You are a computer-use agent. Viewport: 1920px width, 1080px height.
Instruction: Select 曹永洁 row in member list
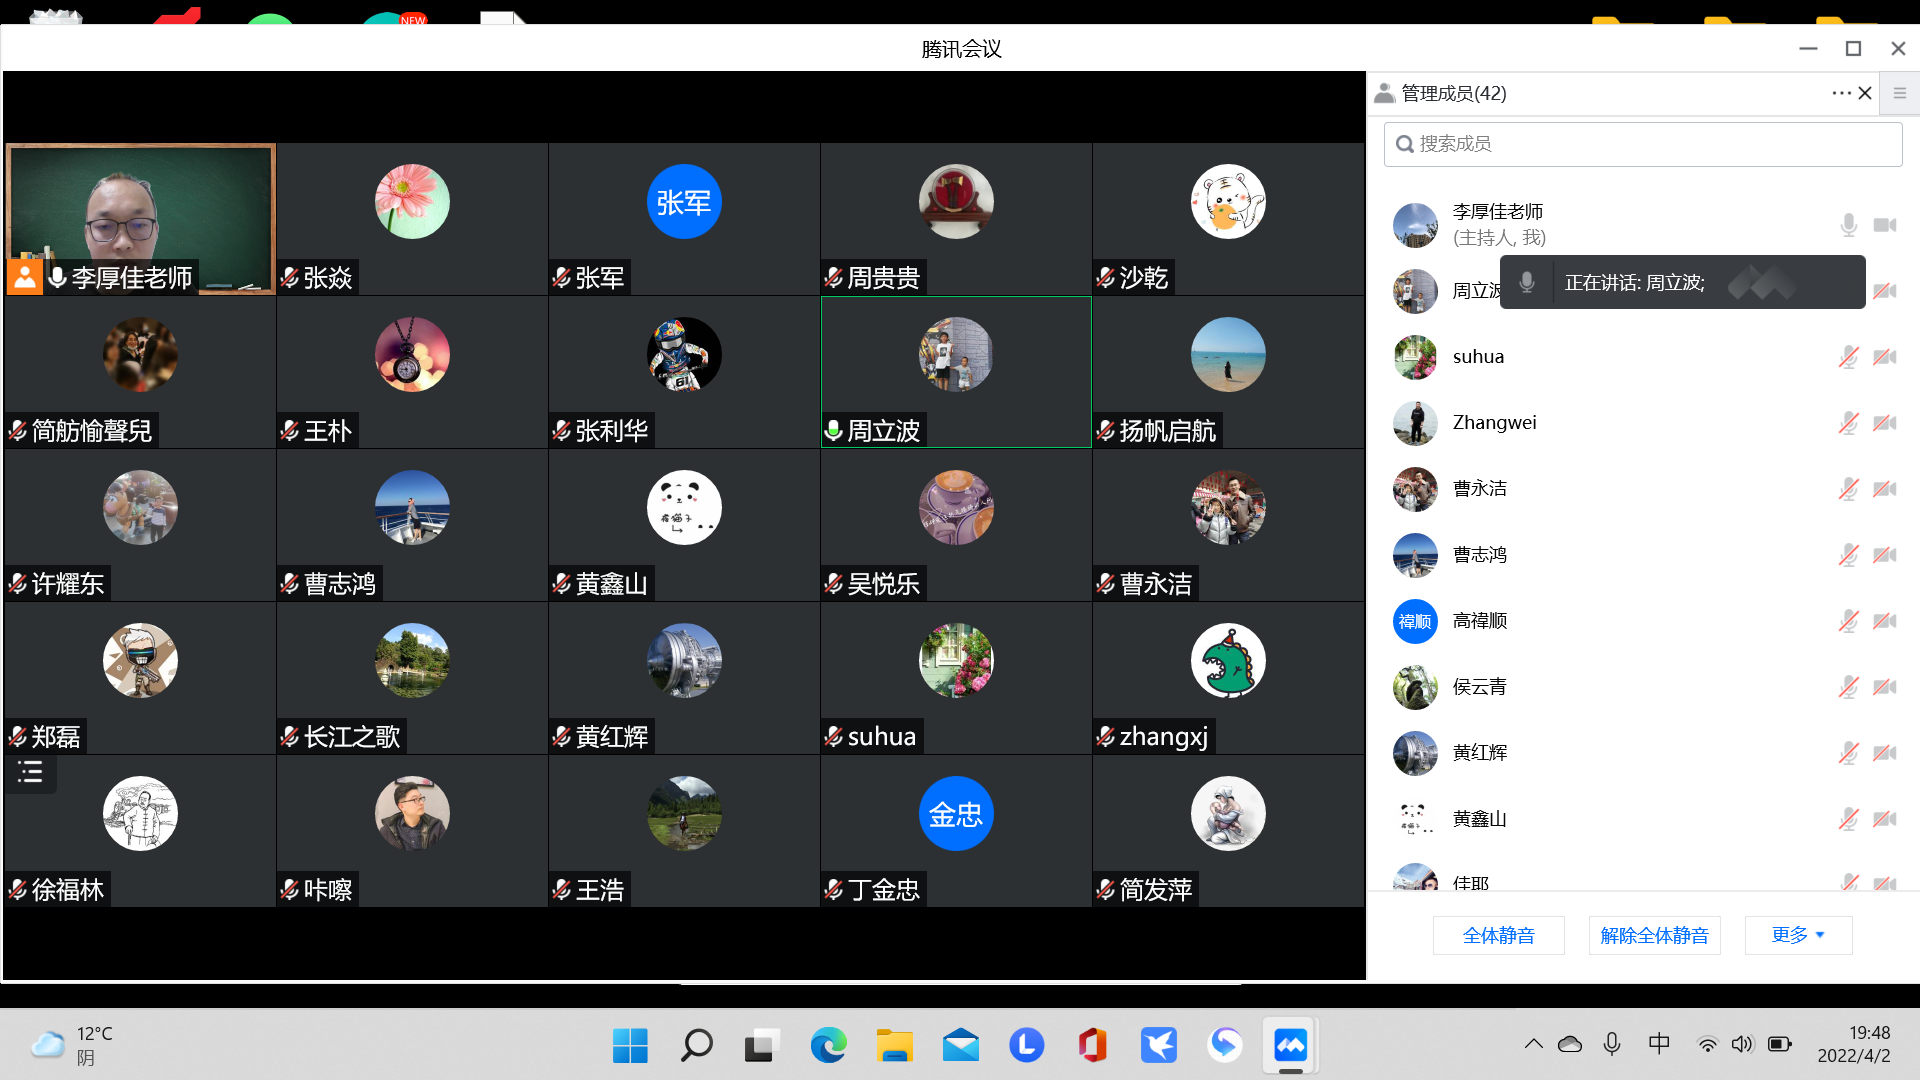pos(1643,489)
